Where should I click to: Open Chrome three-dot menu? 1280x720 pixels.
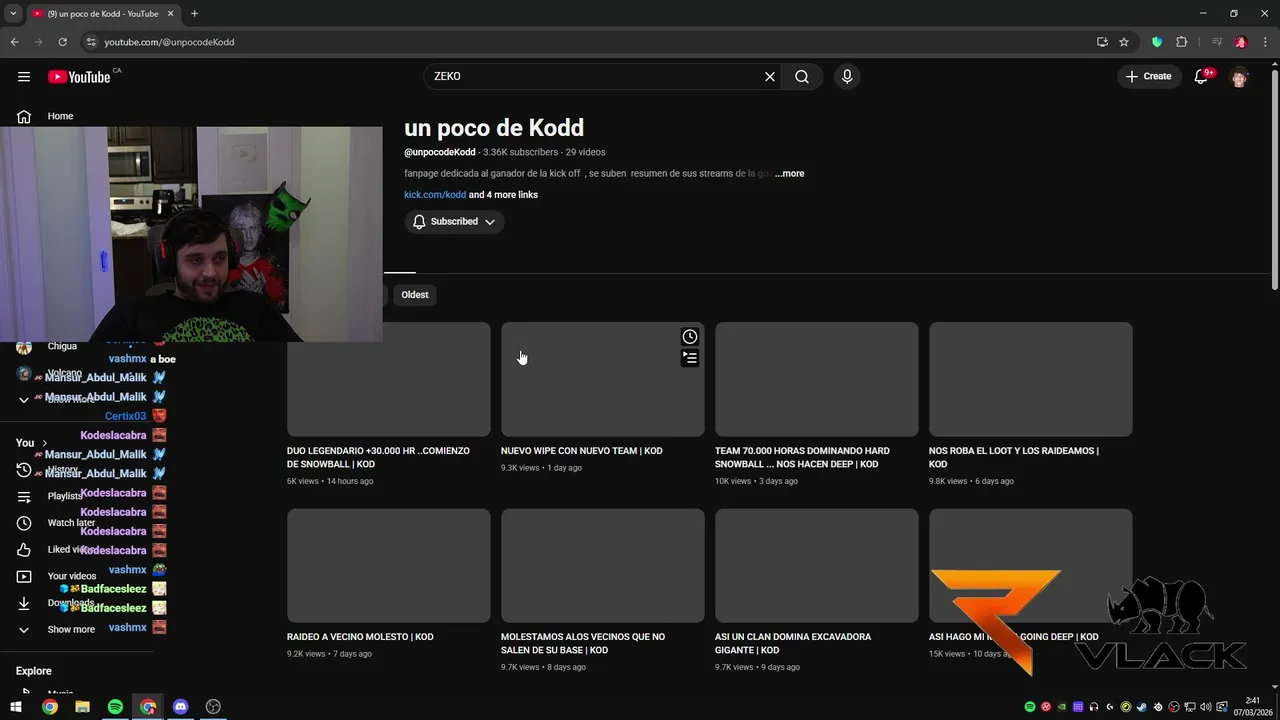point(1264,42)
